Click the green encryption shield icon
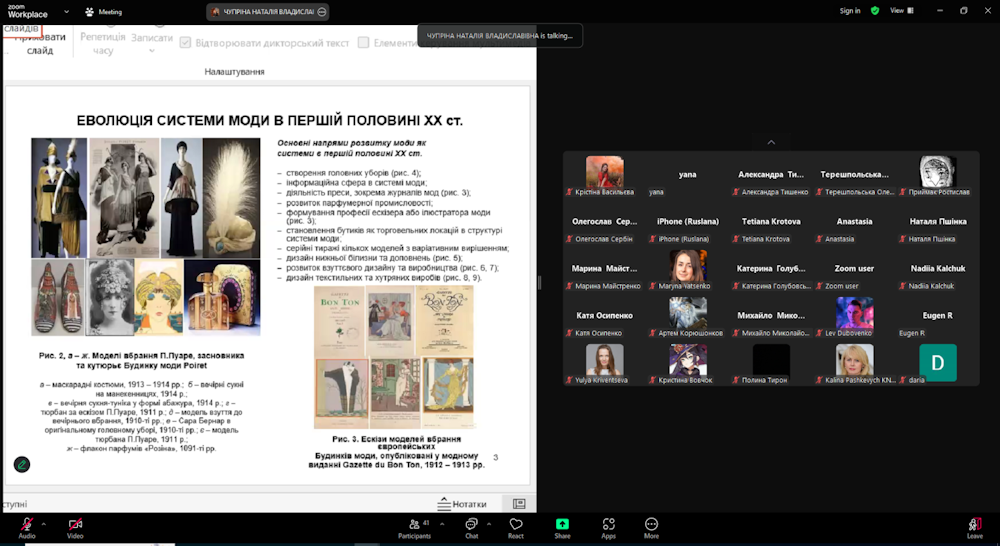The height and width of the screenshot is (546, 1000). [875, 11]
